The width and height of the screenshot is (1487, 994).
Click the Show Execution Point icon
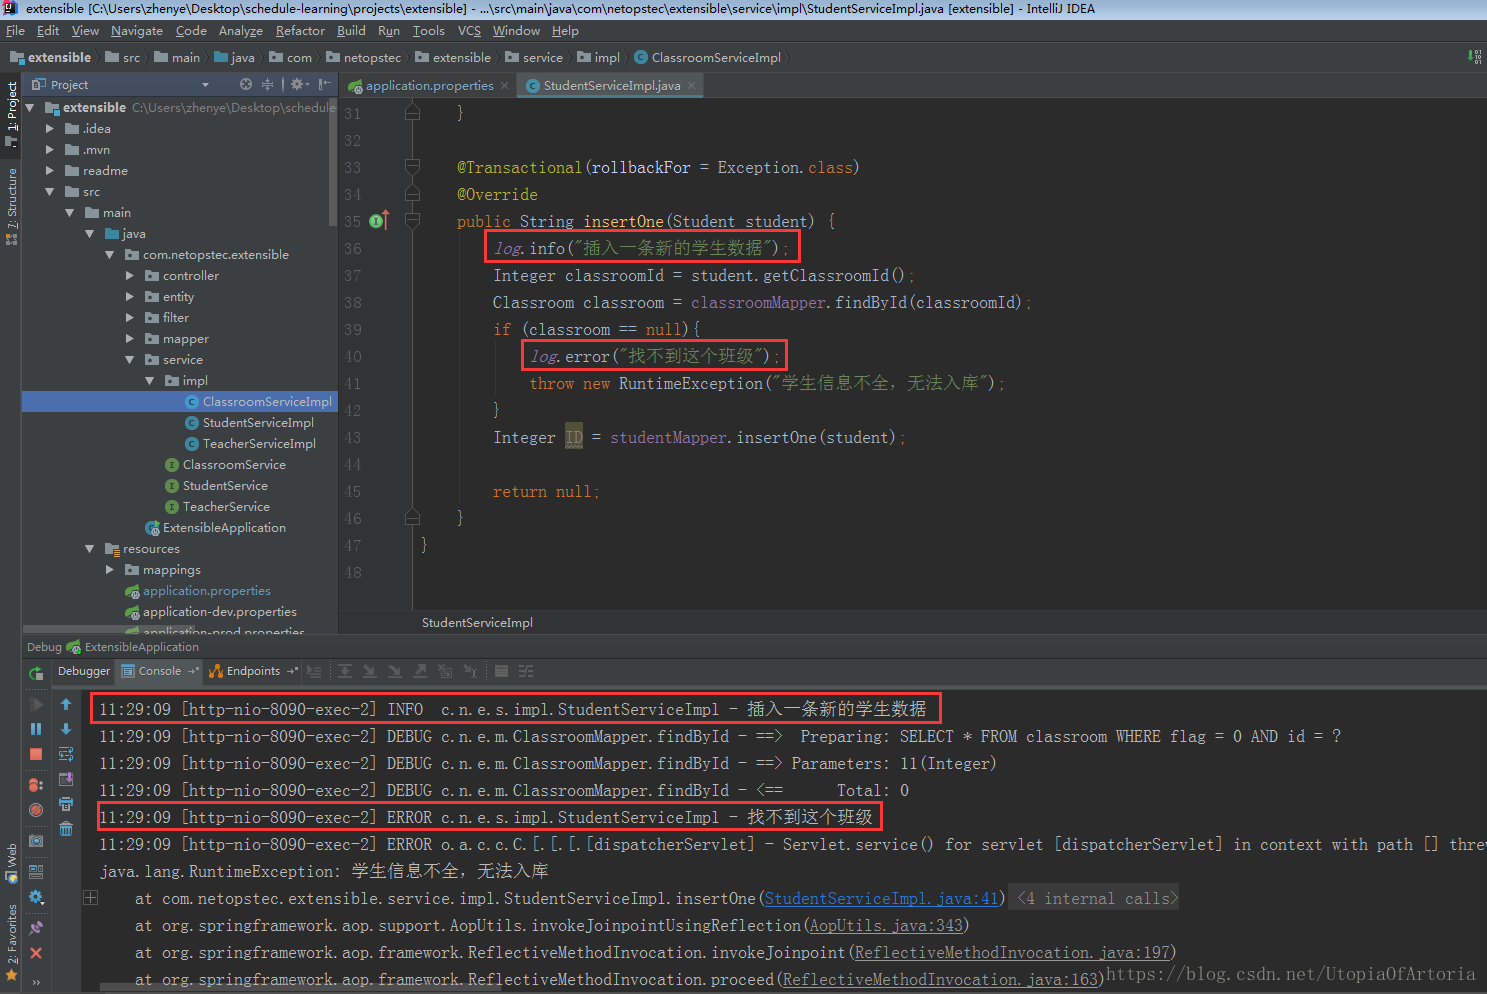tap(314, 671)
